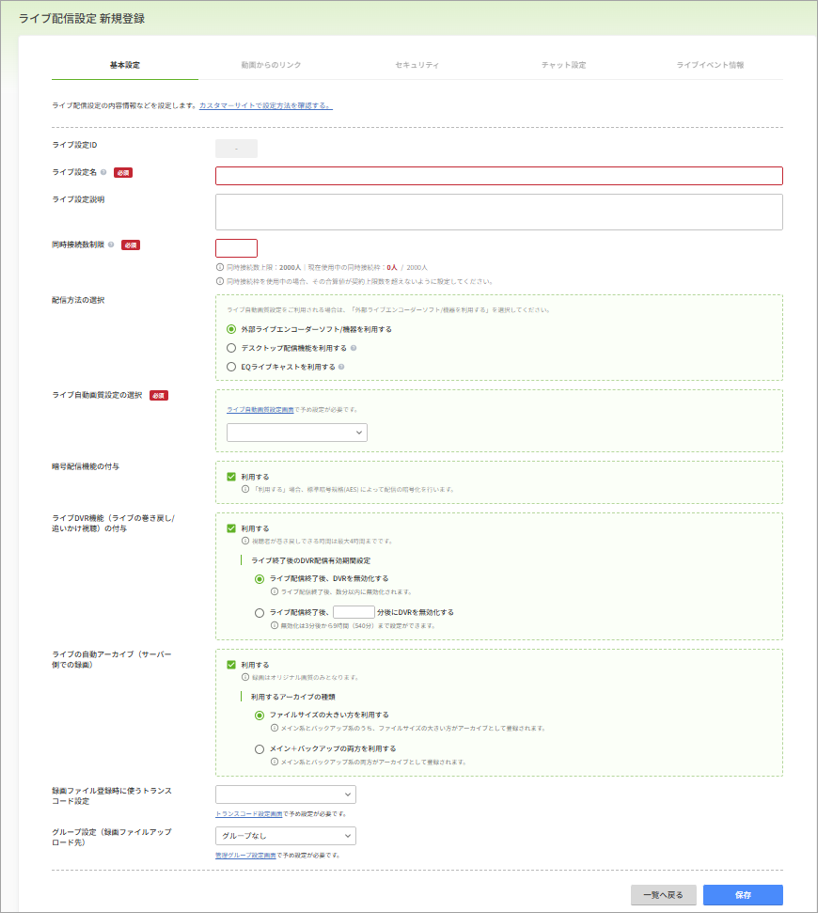The image size is (818, 913).
Task: Open the セキュリティ tab
Action: [417, 65]
